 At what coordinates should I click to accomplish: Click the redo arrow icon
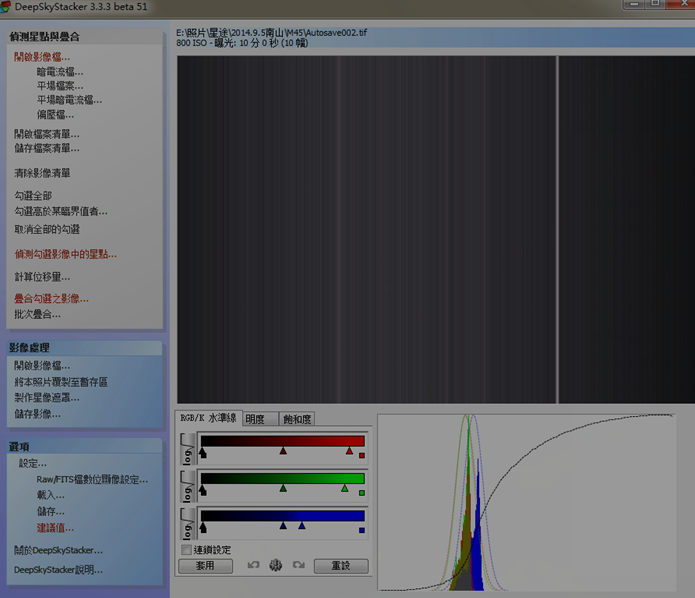click(x=299, y=565)
